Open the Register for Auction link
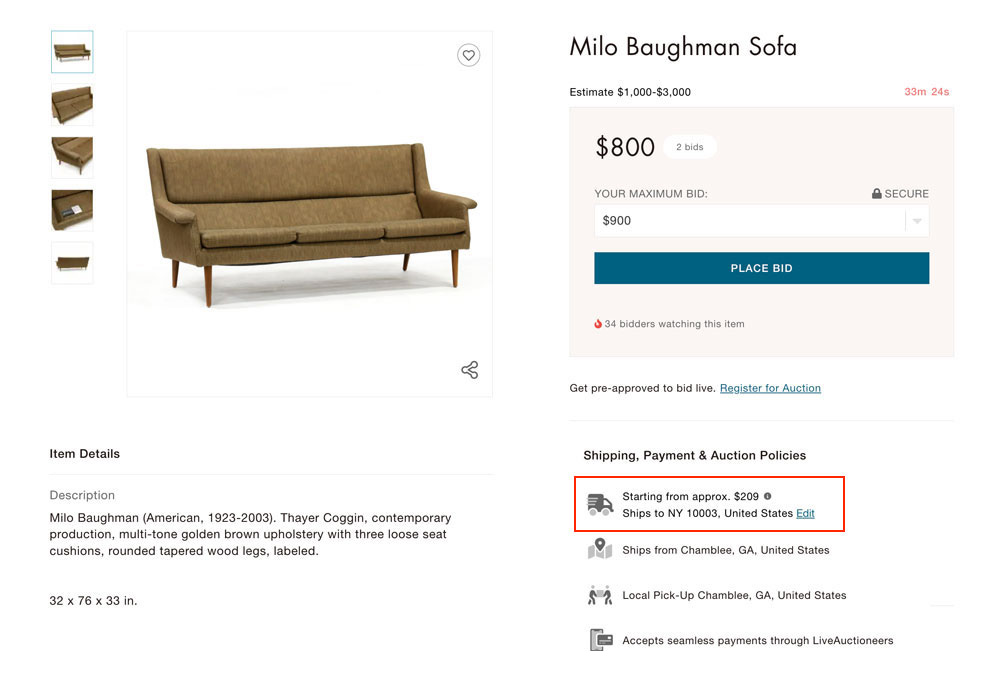Screen dimensions: 1000x700 [x=770, y=388]
